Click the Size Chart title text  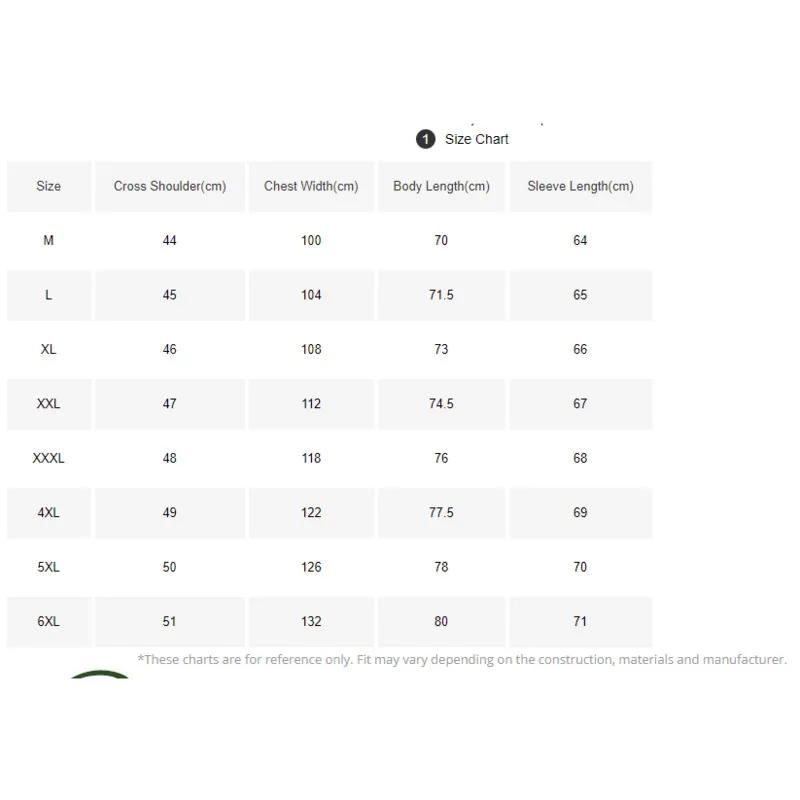[477, 139]
